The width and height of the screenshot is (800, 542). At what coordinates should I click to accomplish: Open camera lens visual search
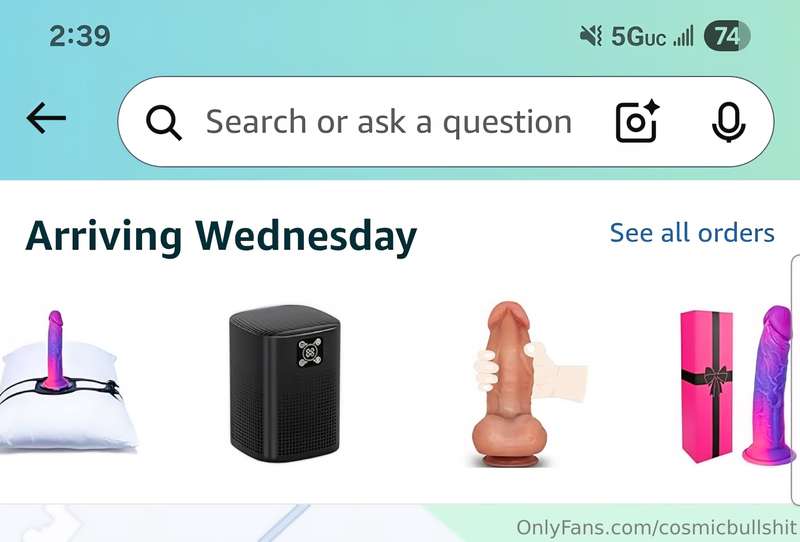pyautogui.click(x=637, y=121)
